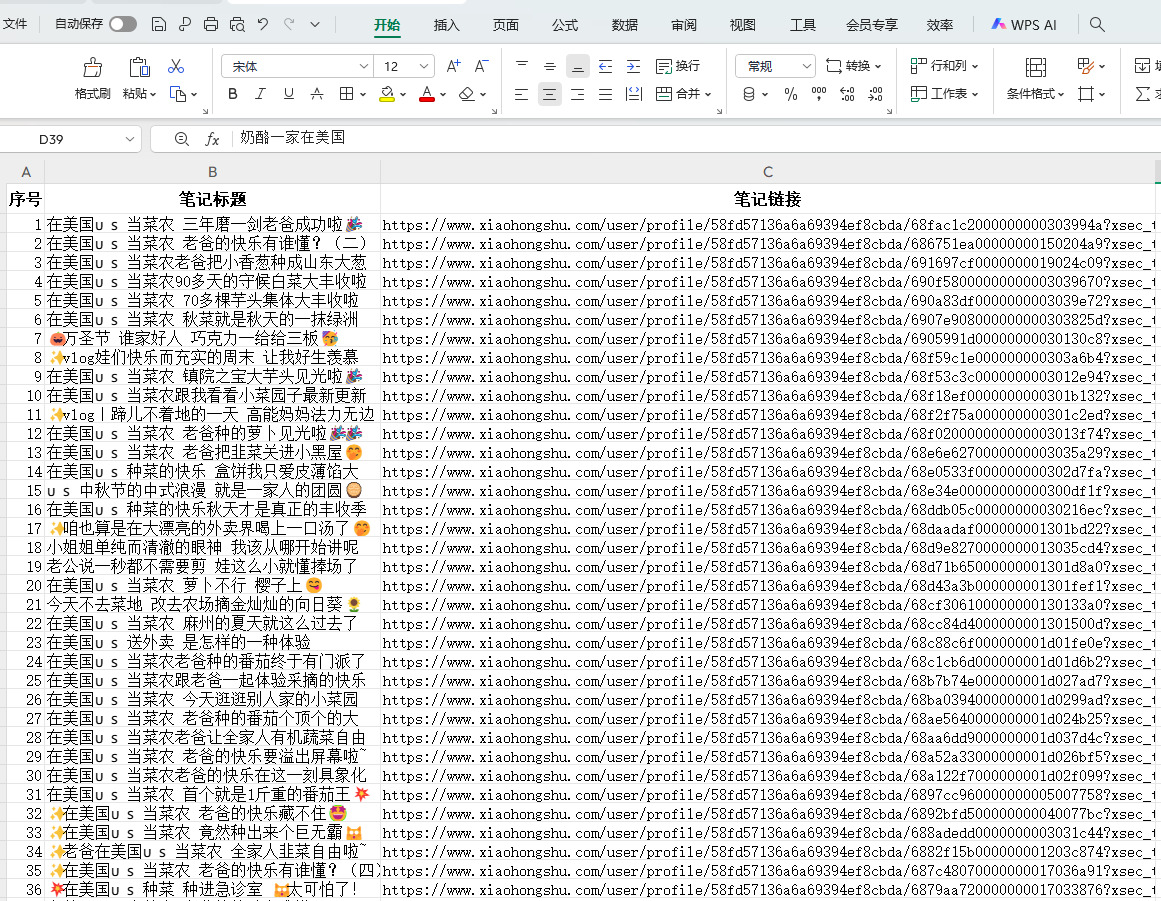Switch to the 插入 ribbon tab
The image size is (1161, 901).
click(x=447, y=24)
